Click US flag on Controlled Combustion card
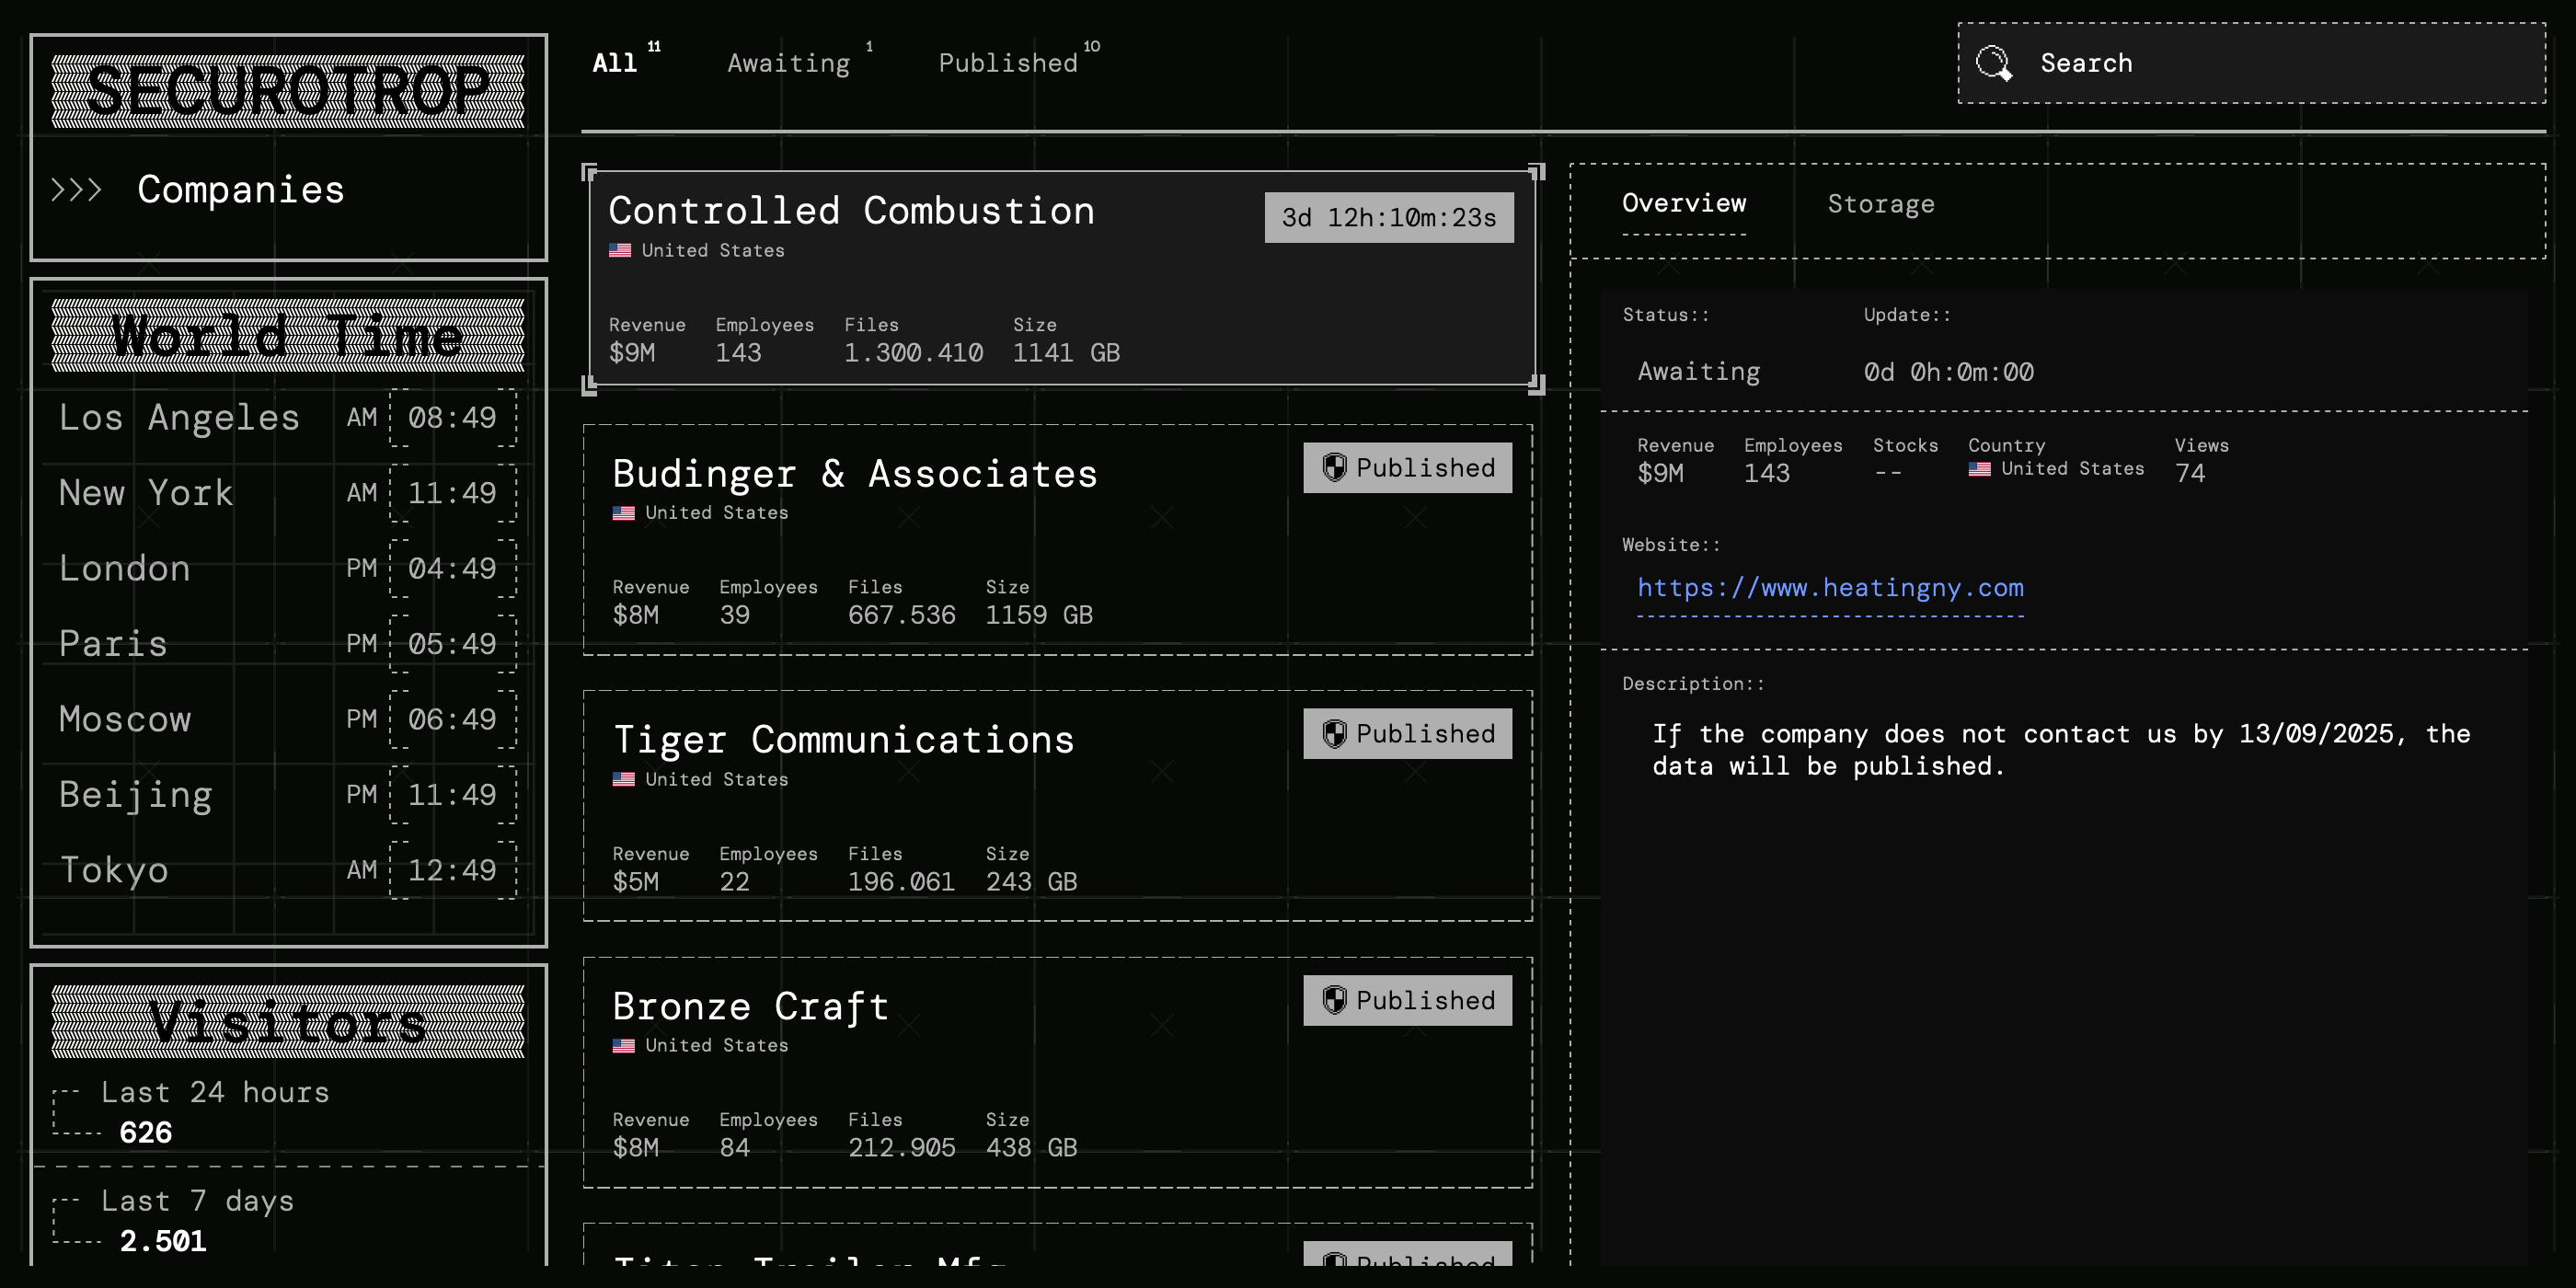The width and height of the screenshot is (2576, 1288). 620,250
